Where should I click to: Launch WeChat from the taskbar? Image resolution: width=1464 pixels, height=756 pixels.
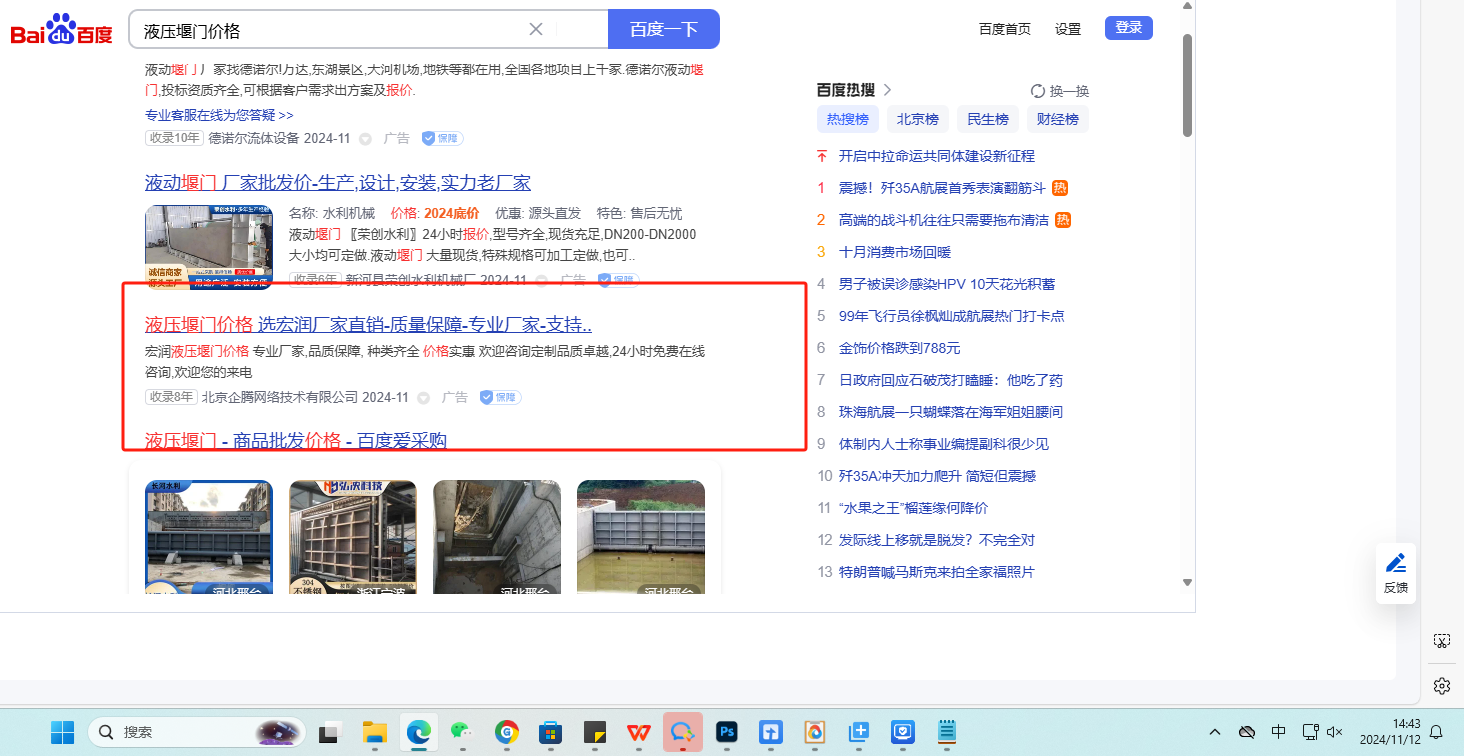460,732
